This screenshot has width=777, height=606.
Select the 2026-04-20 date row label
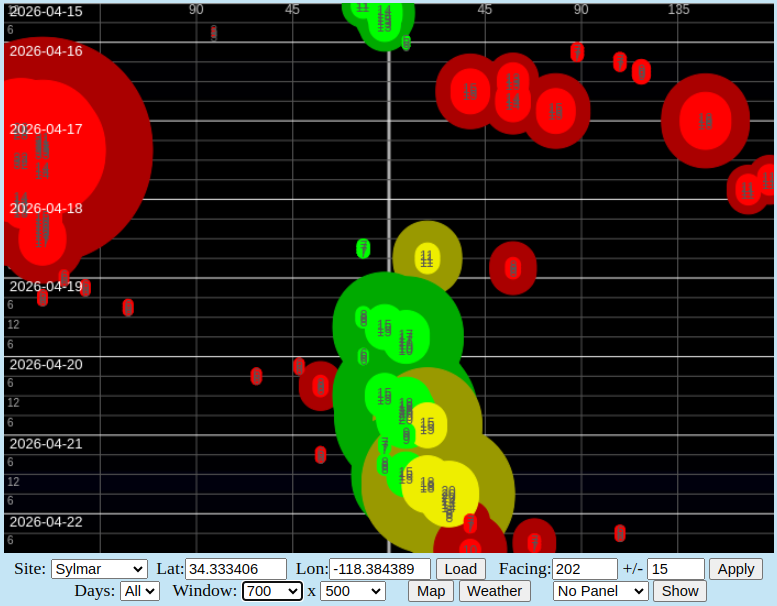pos(46,364)
